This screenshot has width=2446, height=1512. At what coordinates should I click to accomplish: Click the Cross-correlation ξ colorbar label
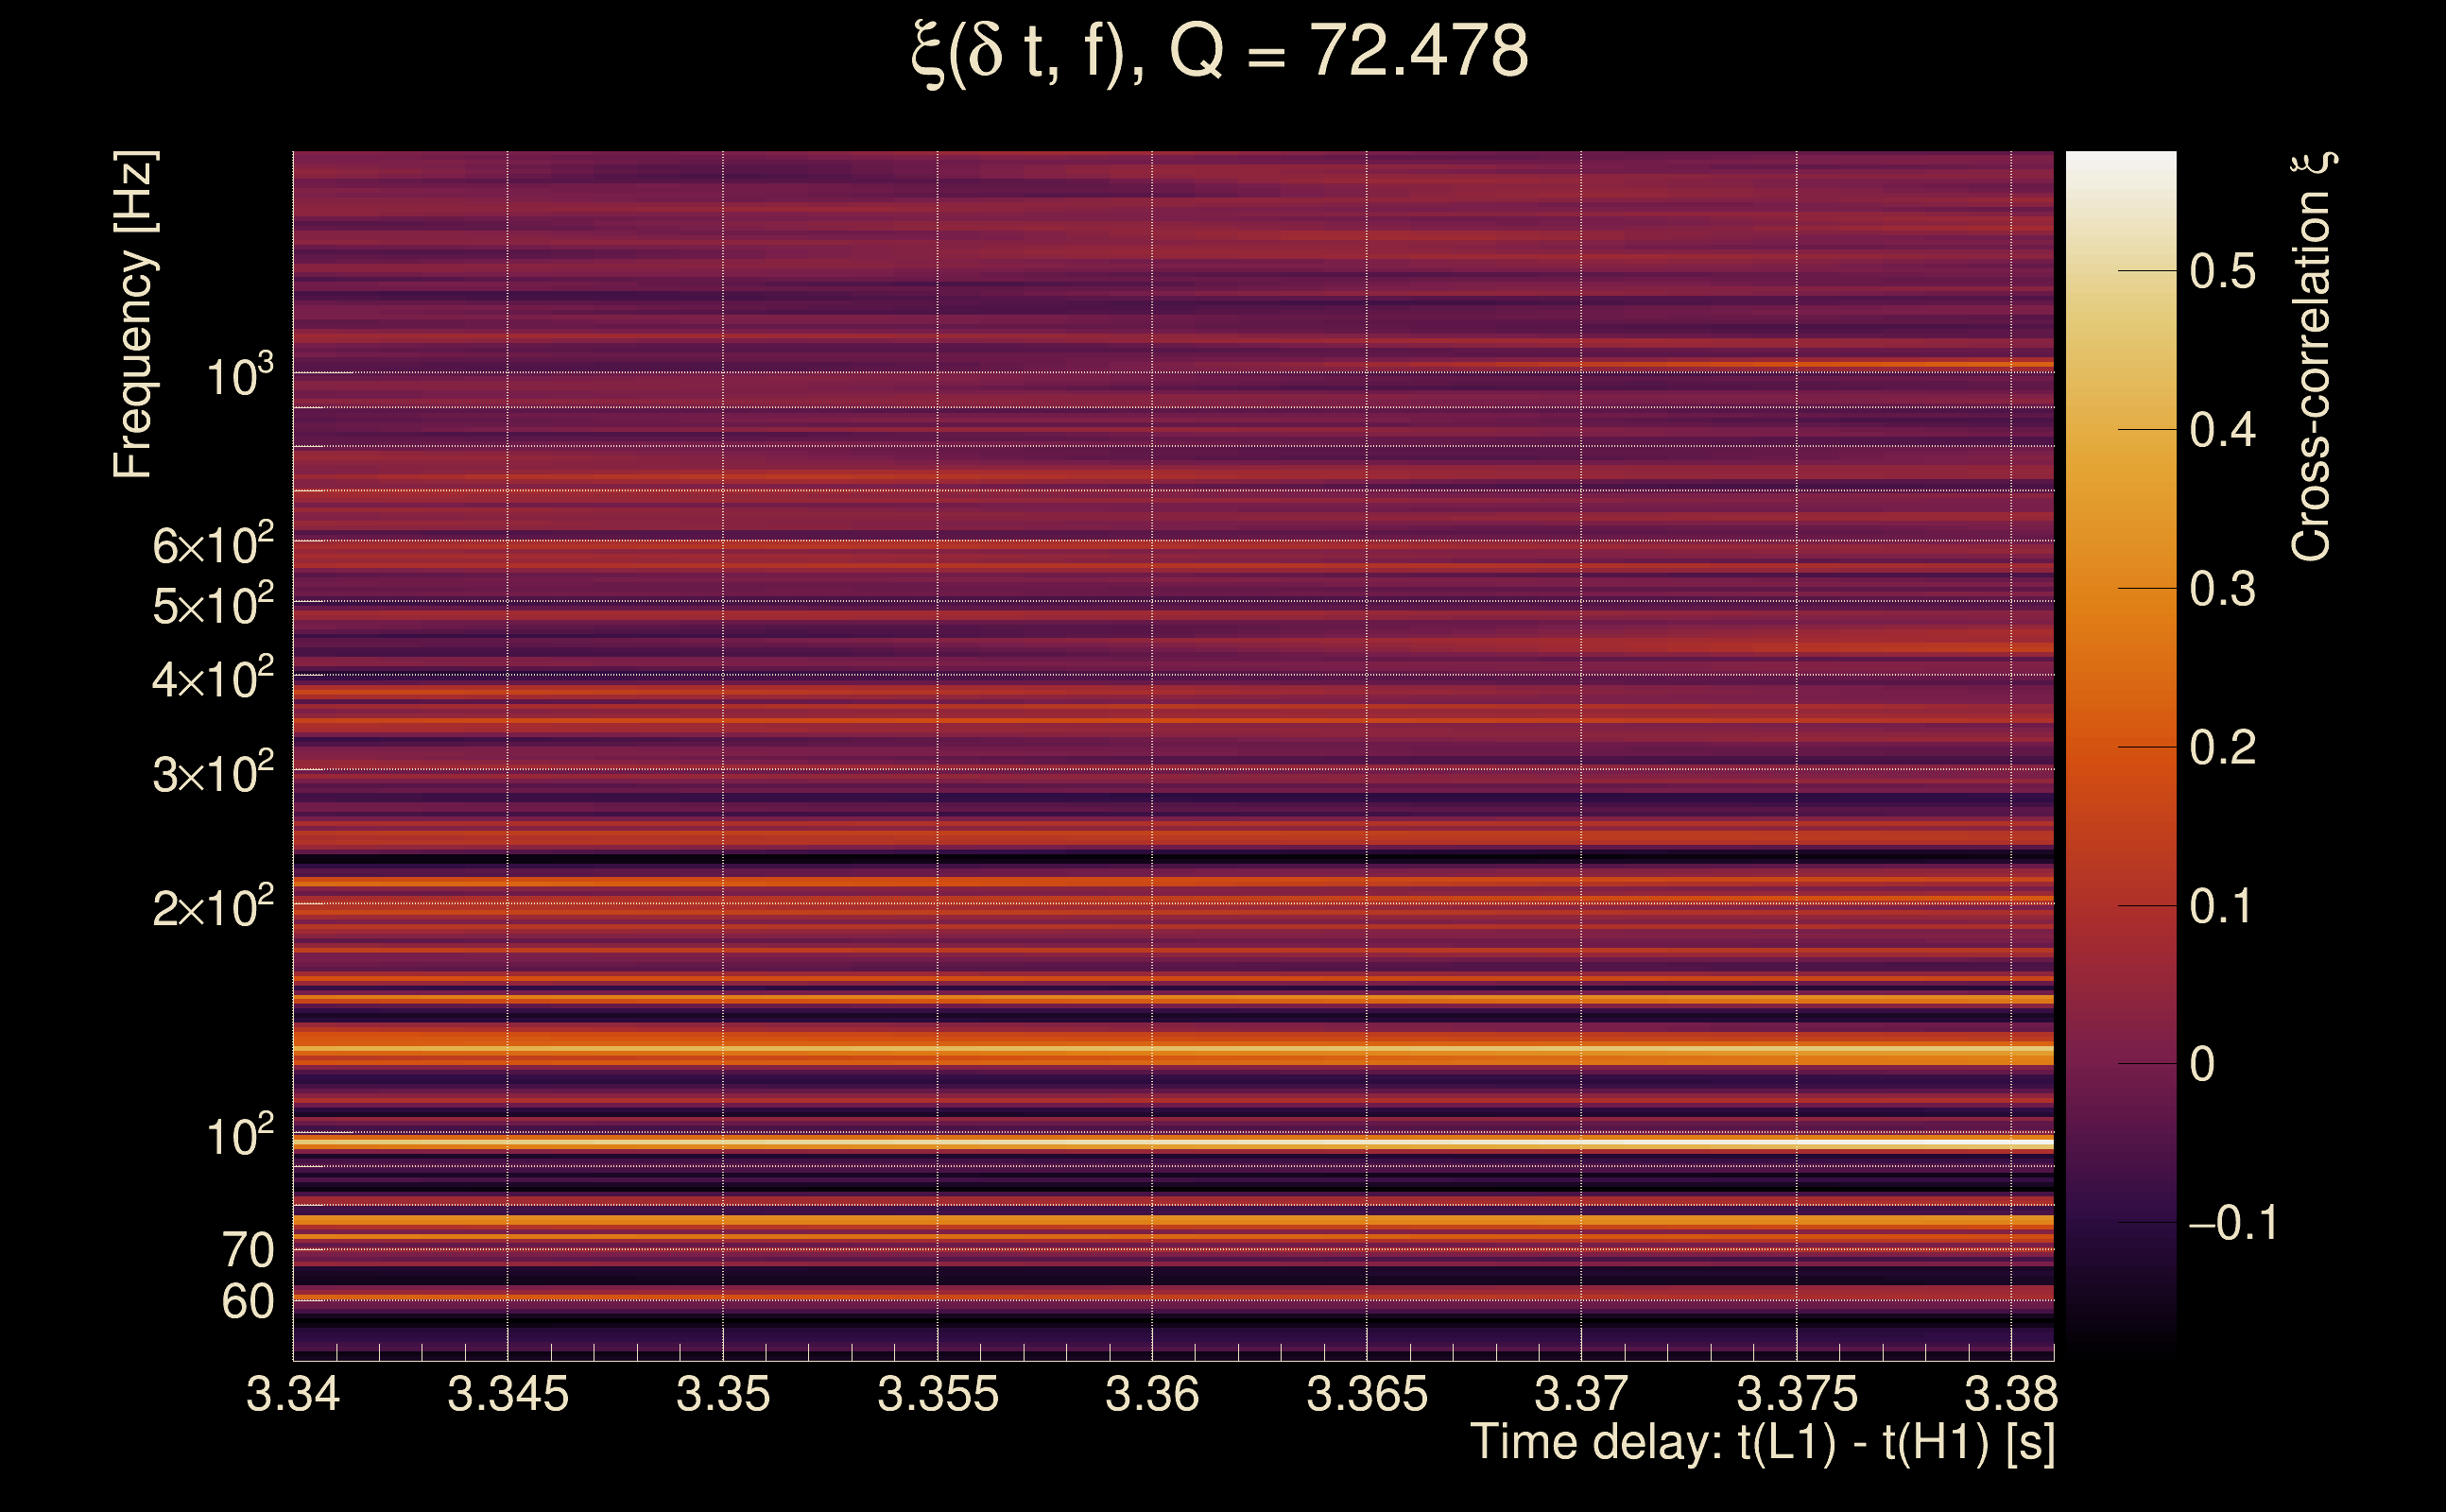(2312, 357)
